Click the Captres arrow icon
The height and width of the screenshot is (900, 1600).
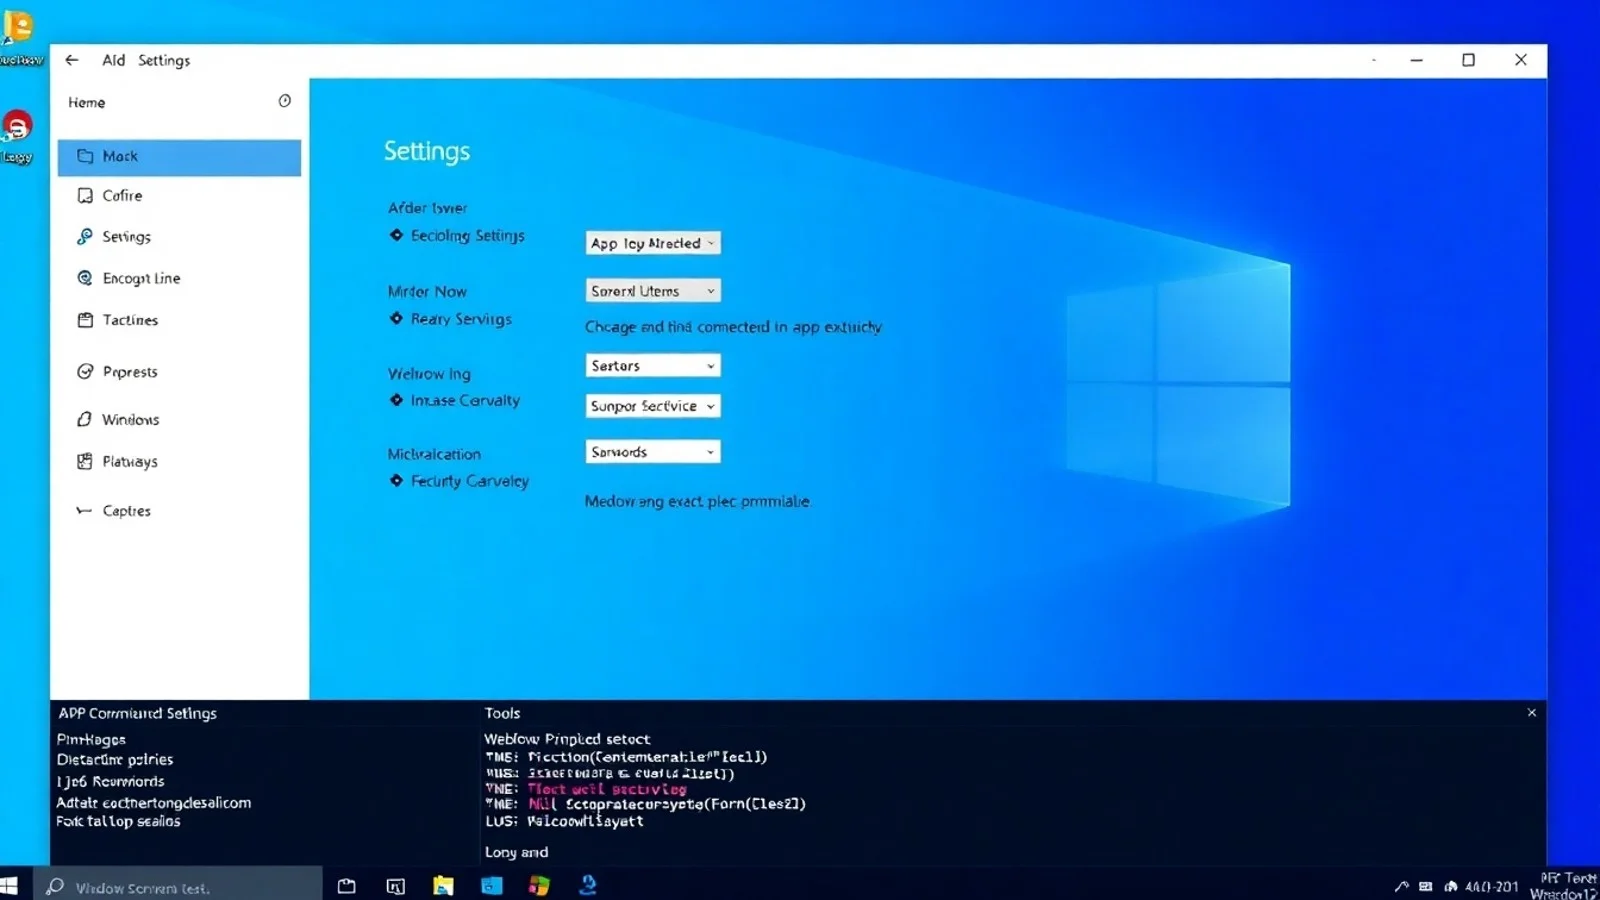[x=84, y=511]
